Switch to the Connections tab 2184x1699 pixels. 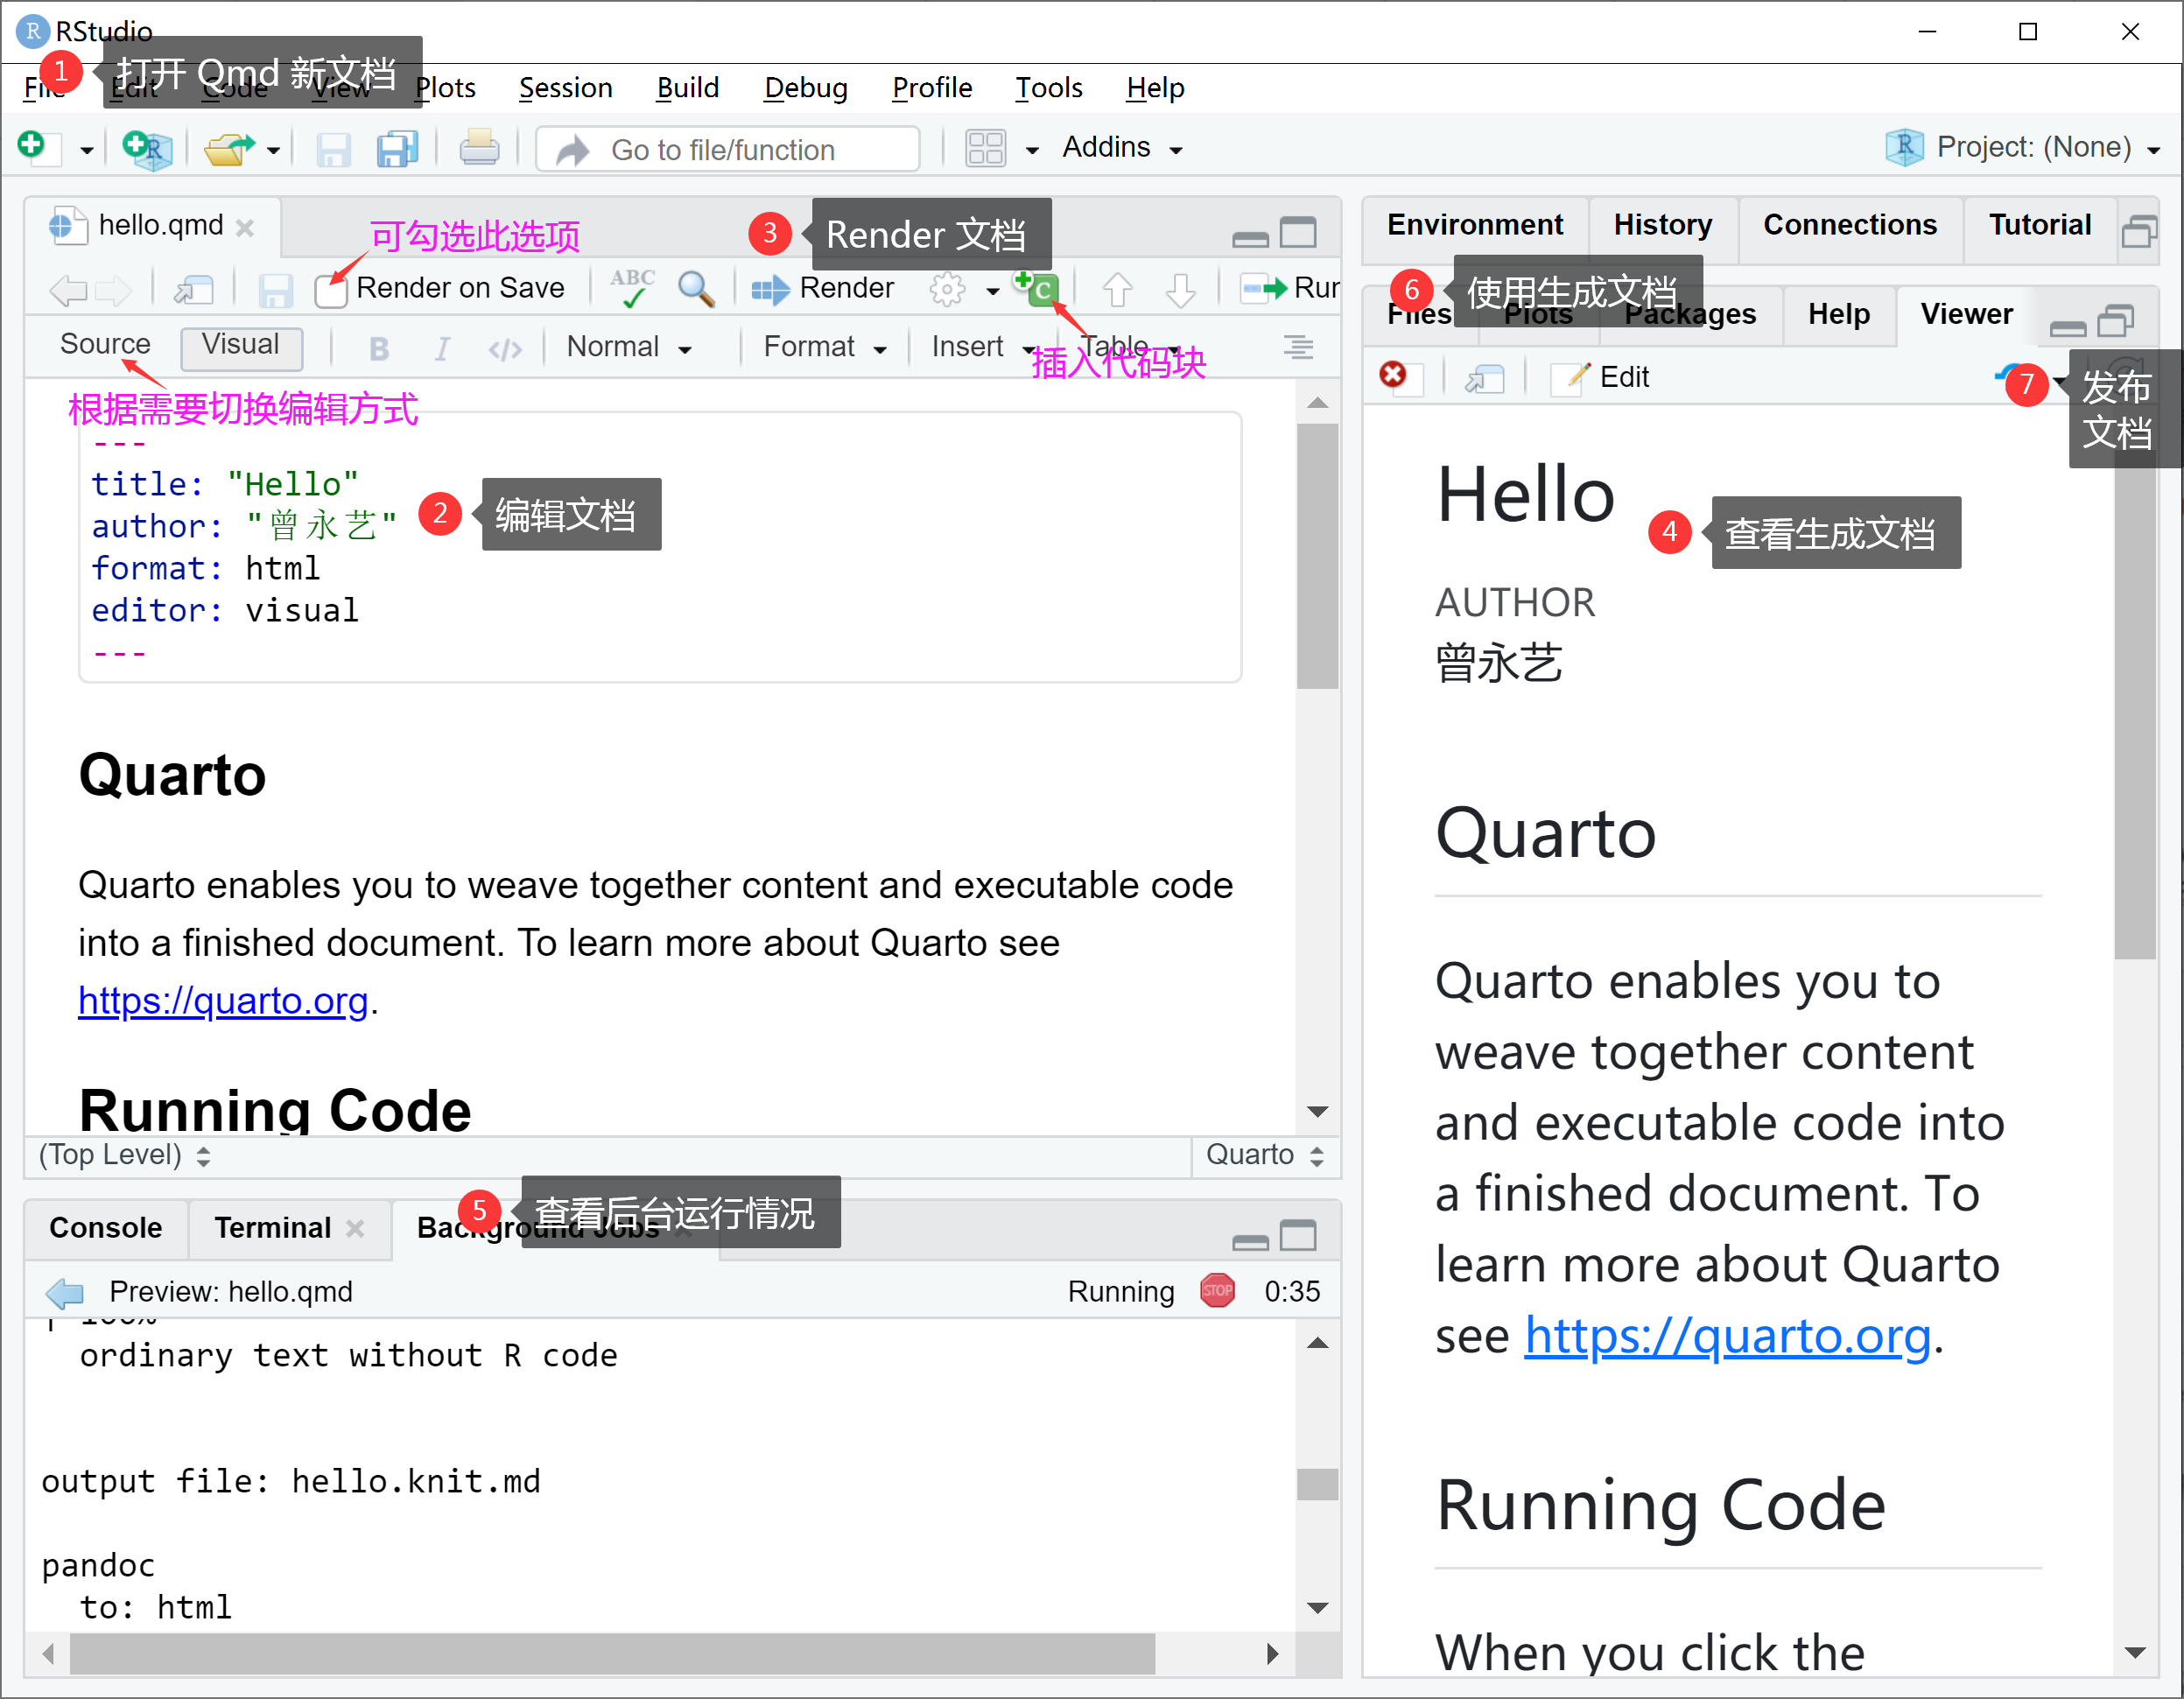1849,225
